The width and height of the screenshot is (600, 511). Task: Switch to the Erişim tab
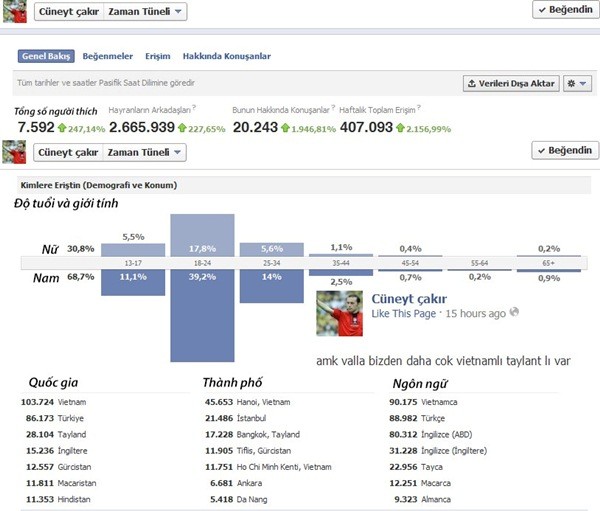(x=158, y=56)
